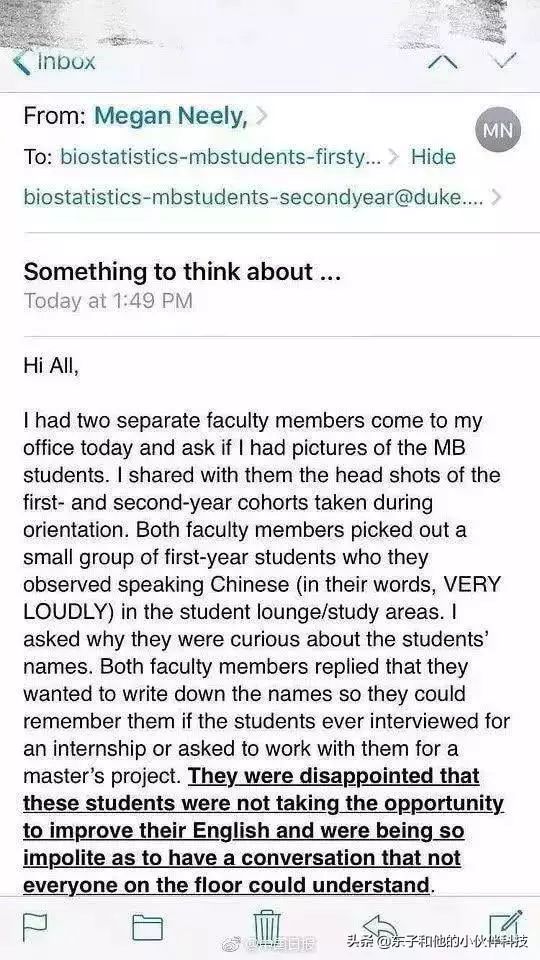
Task: Hide the recipient details
Action: (433, 157)
